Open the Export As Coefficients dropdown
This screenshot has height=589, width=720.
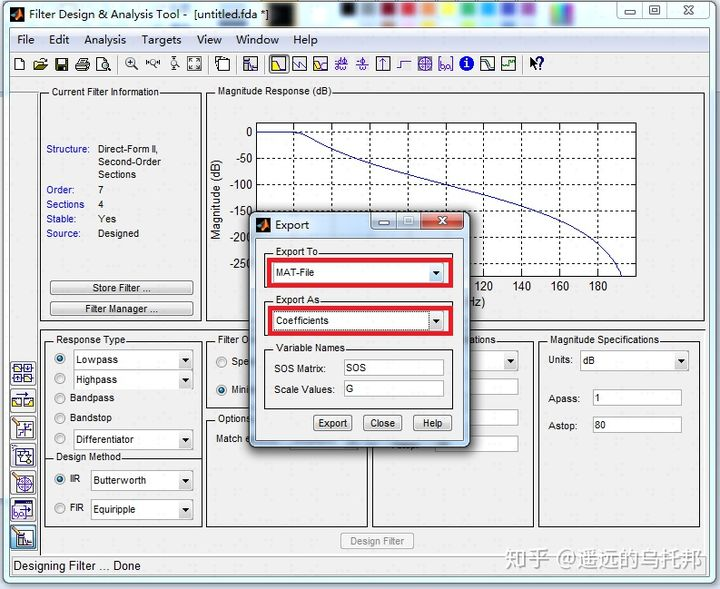(x=436, y=321)
